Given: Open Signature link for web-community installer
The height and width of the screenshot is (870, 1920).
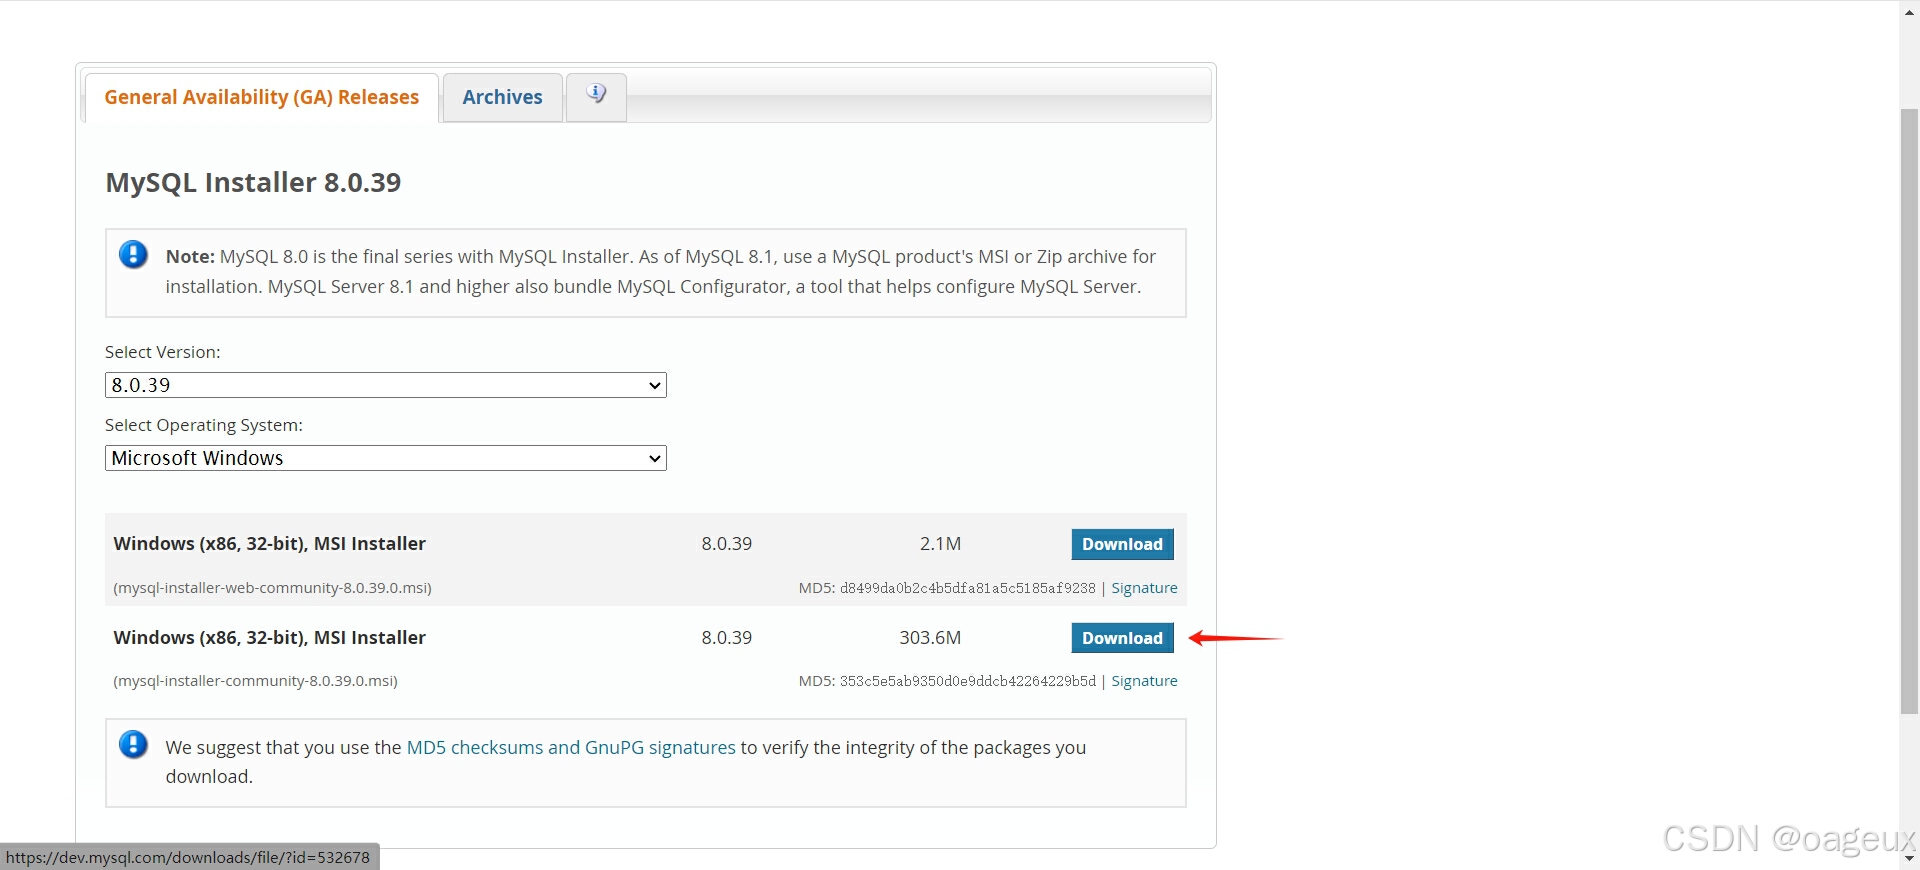Looking at the screenshot, I should point(1144,588).
